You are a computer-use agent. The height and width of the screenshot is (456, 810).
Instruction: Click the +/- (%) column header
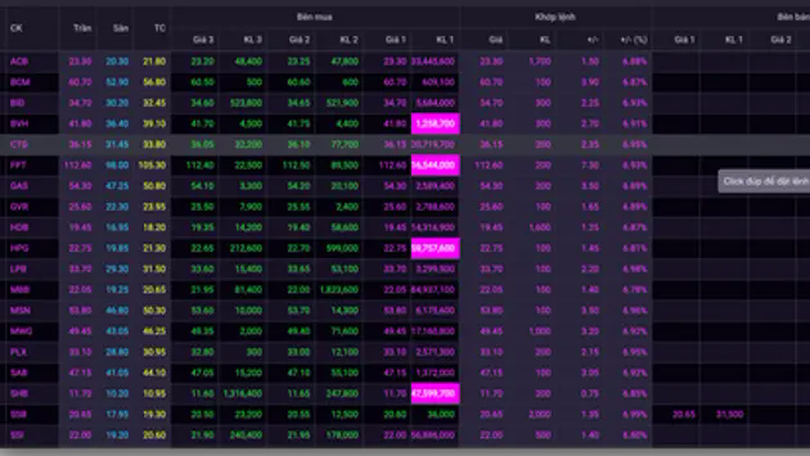tap(633, 40)
